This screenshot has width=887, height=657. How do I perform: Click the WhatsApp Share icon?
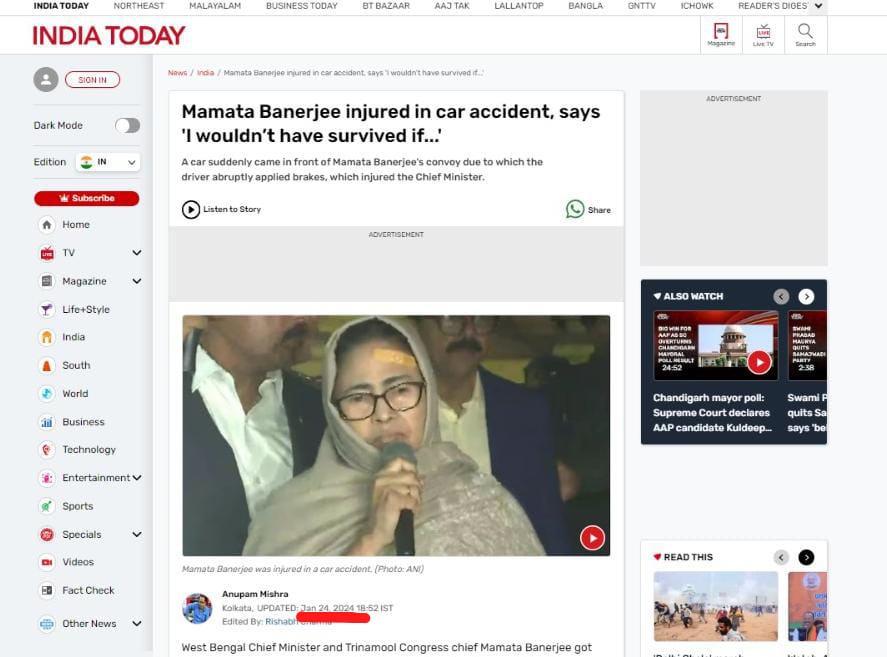(x=575, y=209)
